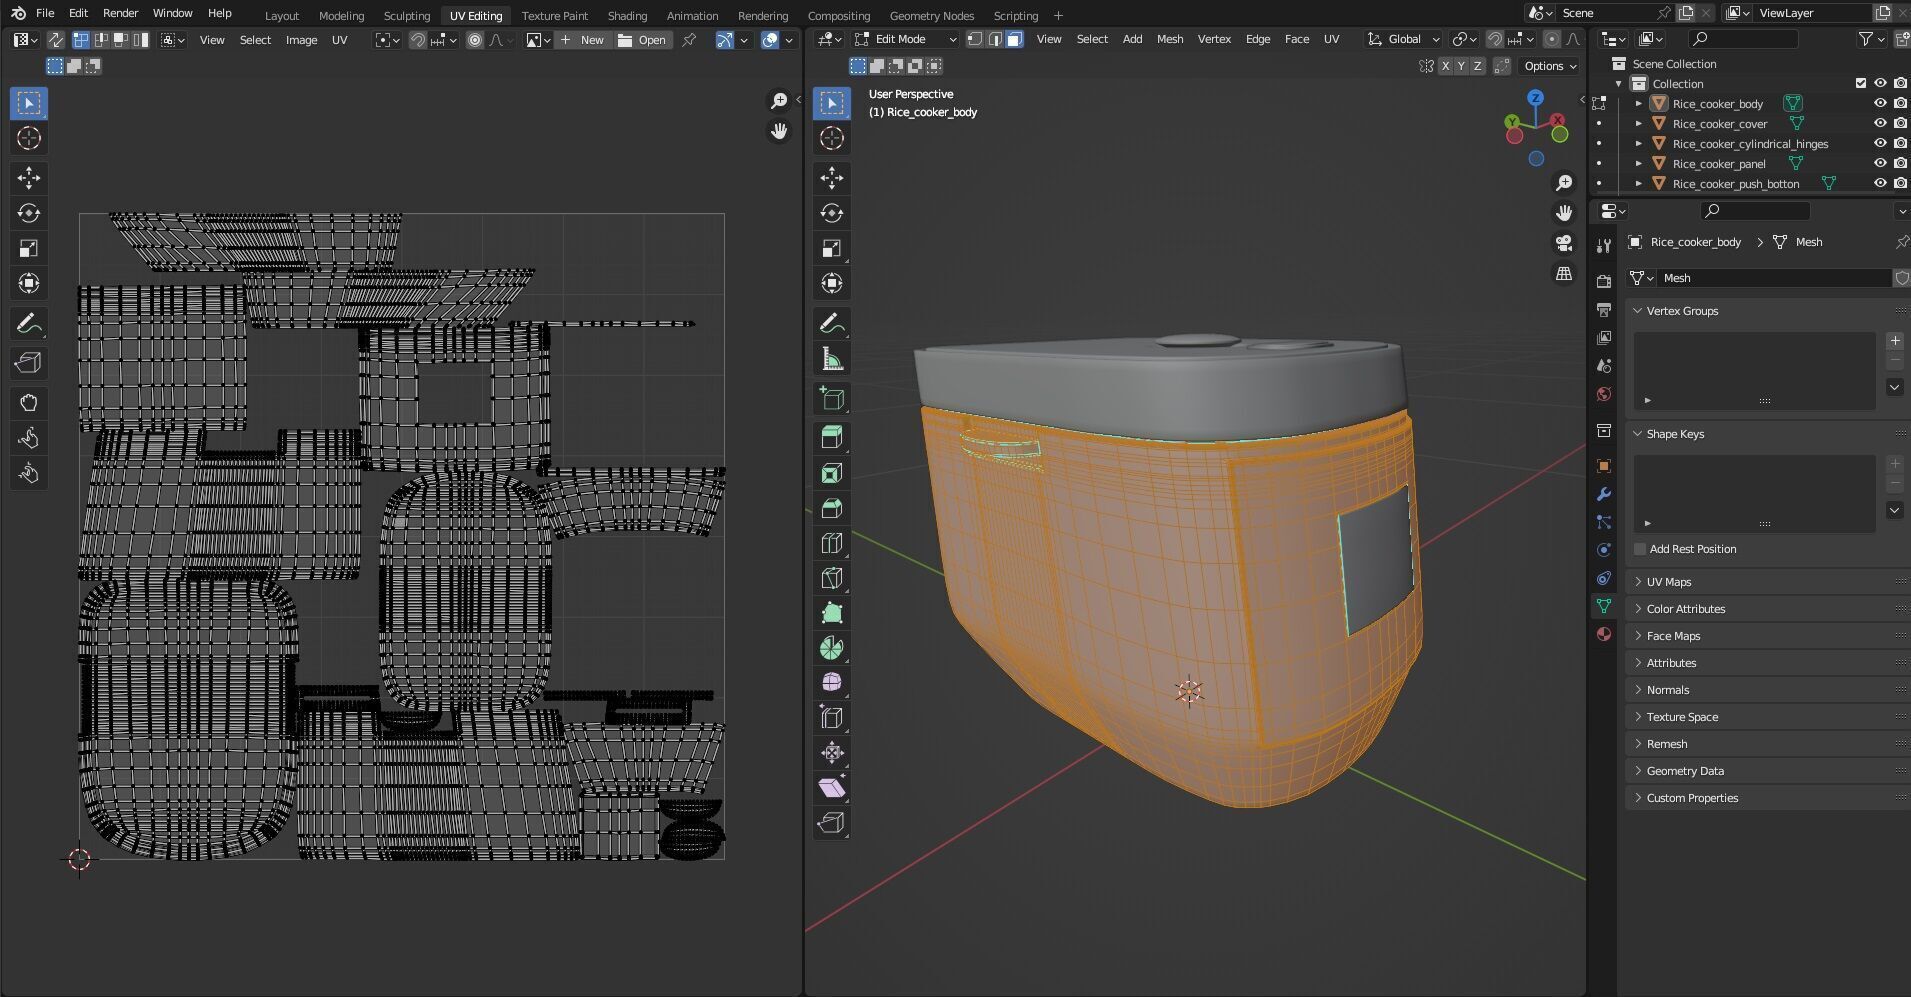Click the outliner search field
The width and height of the screenshot is (1911, 997).
coord(1743,39)
